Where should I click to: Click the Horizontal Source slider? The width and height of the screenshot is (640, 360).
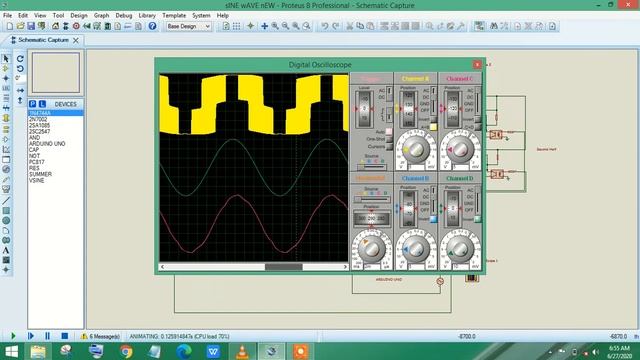point(372,199)
